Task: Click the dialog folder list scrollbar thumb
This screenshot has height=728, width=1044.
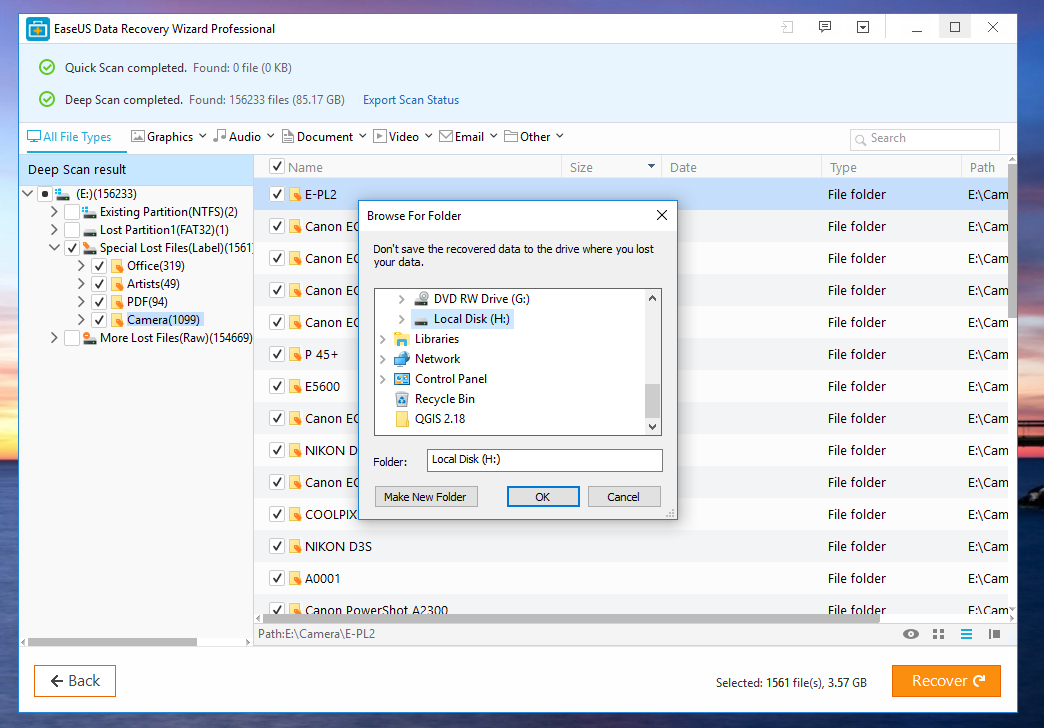Action: tap(652, 400)
